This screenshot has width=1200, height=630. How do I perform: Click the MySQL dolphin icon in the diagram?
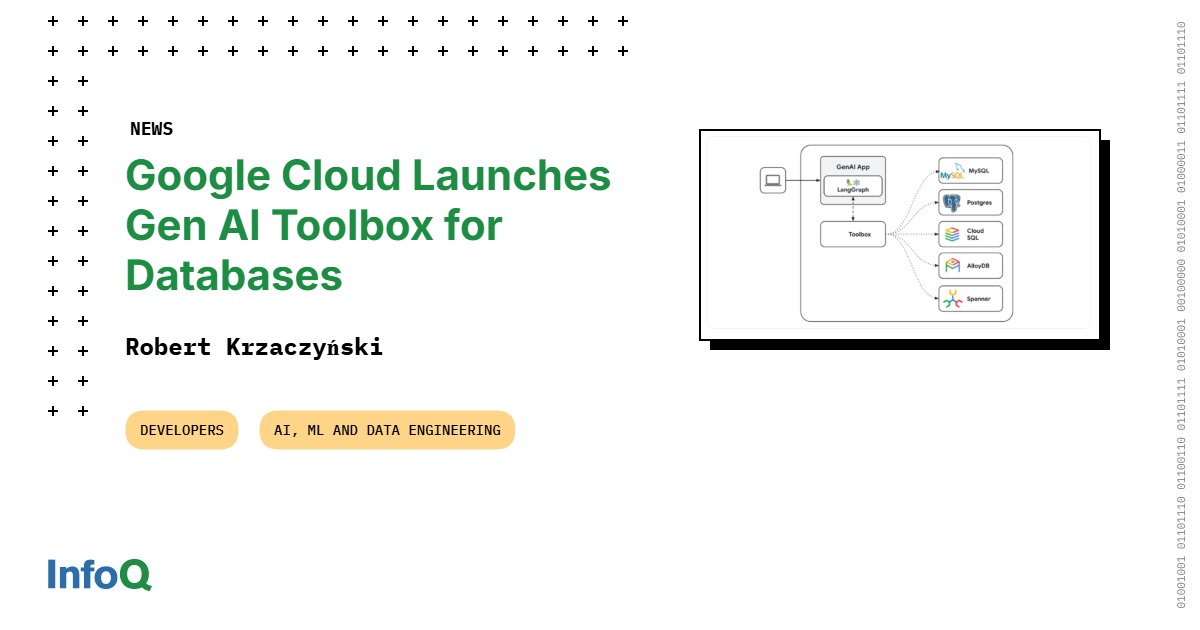pos(952,171)
